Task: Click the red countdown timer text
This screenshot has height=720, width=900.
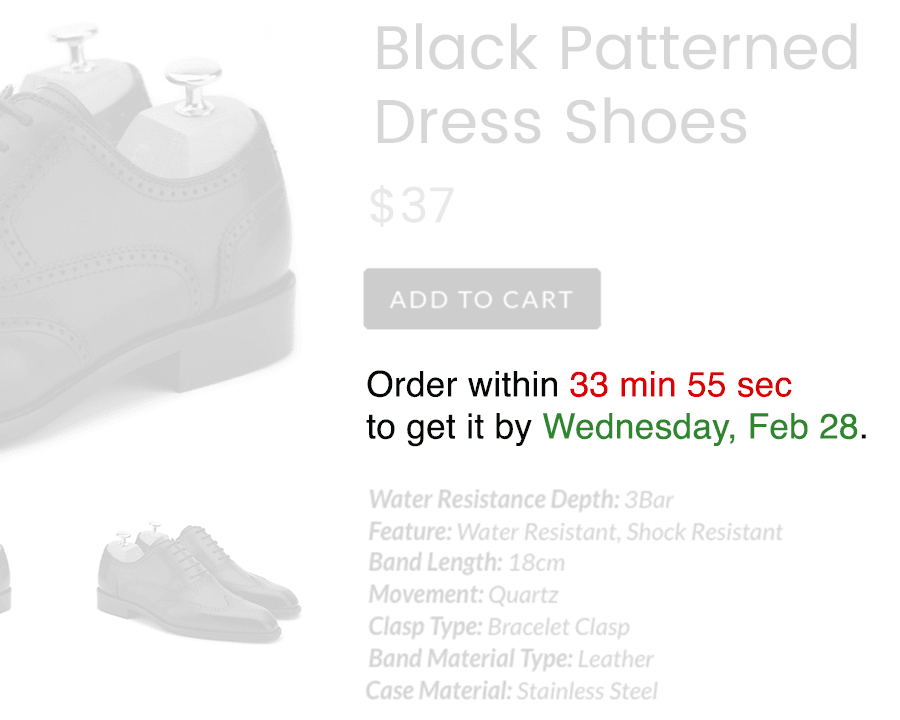Action: coord(678,384)
